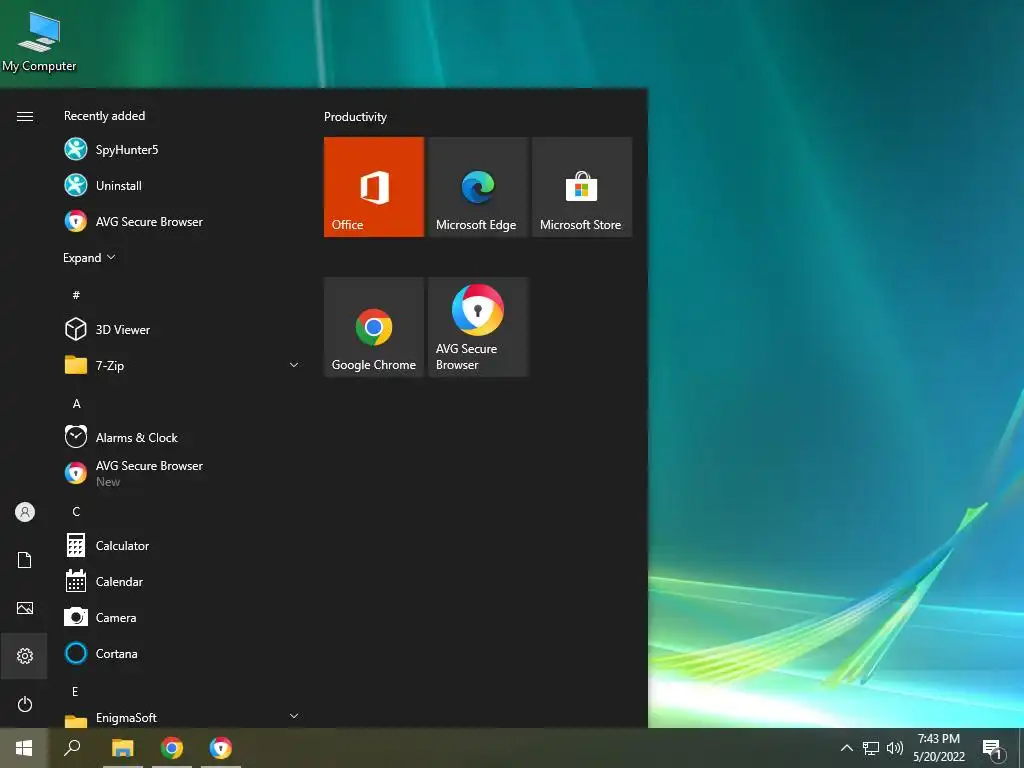Open the Power options button
Image resolution: width=1024 pixels, height=768 pixels.
tap(25, 704)
